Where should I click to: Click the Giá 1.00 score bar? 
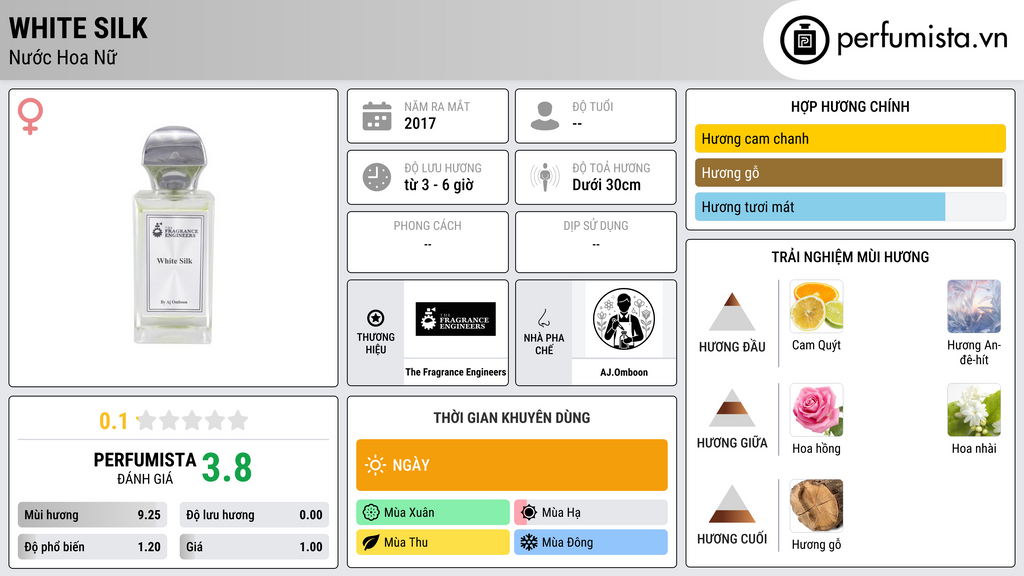point(254,547)
